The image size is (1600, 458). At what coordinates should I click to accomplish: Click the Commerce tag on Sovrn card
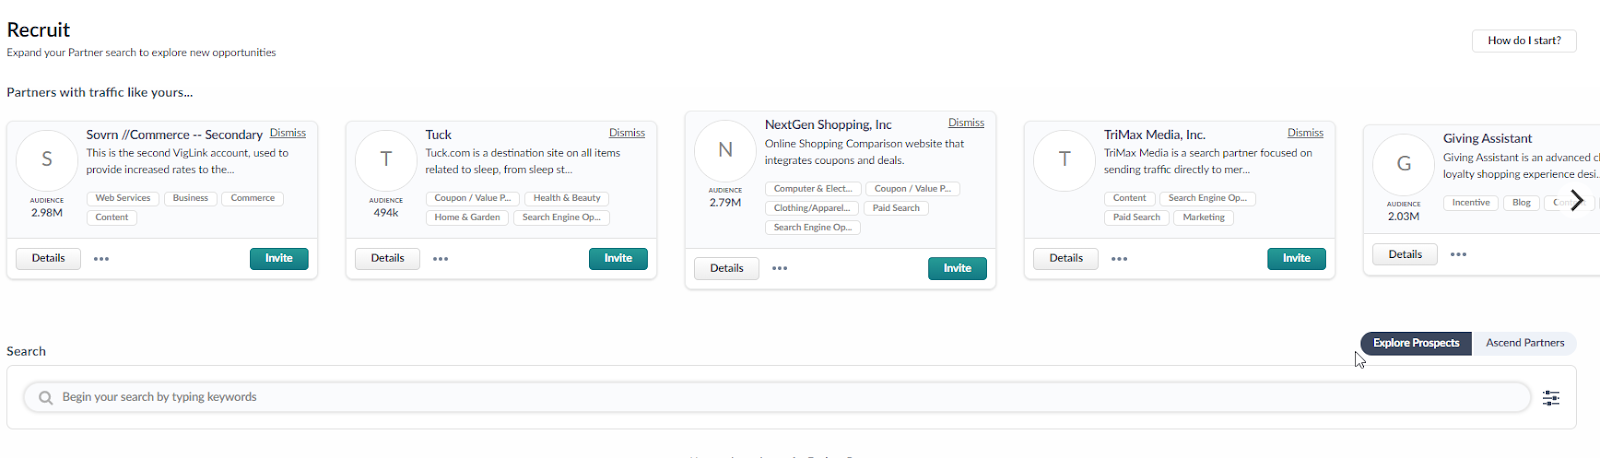pyautogui.click(x=253, y=199)
